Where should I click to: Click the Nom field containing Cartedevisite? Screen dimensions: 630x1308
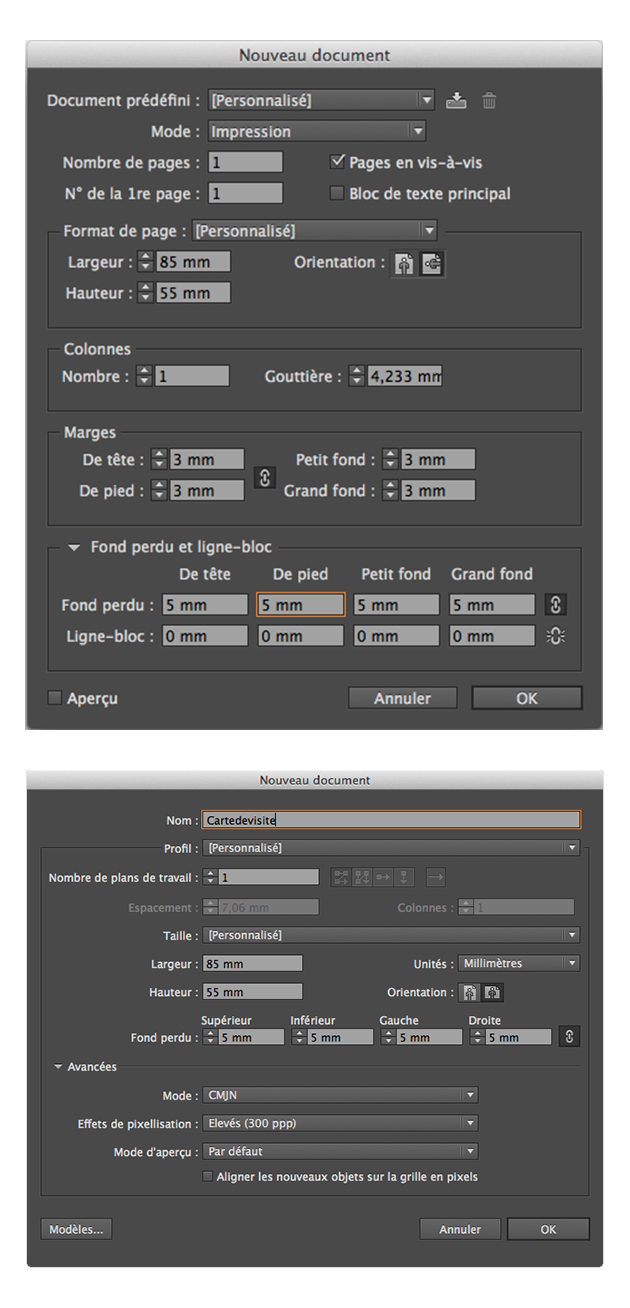pyautogui.click(x=390, y=819)
